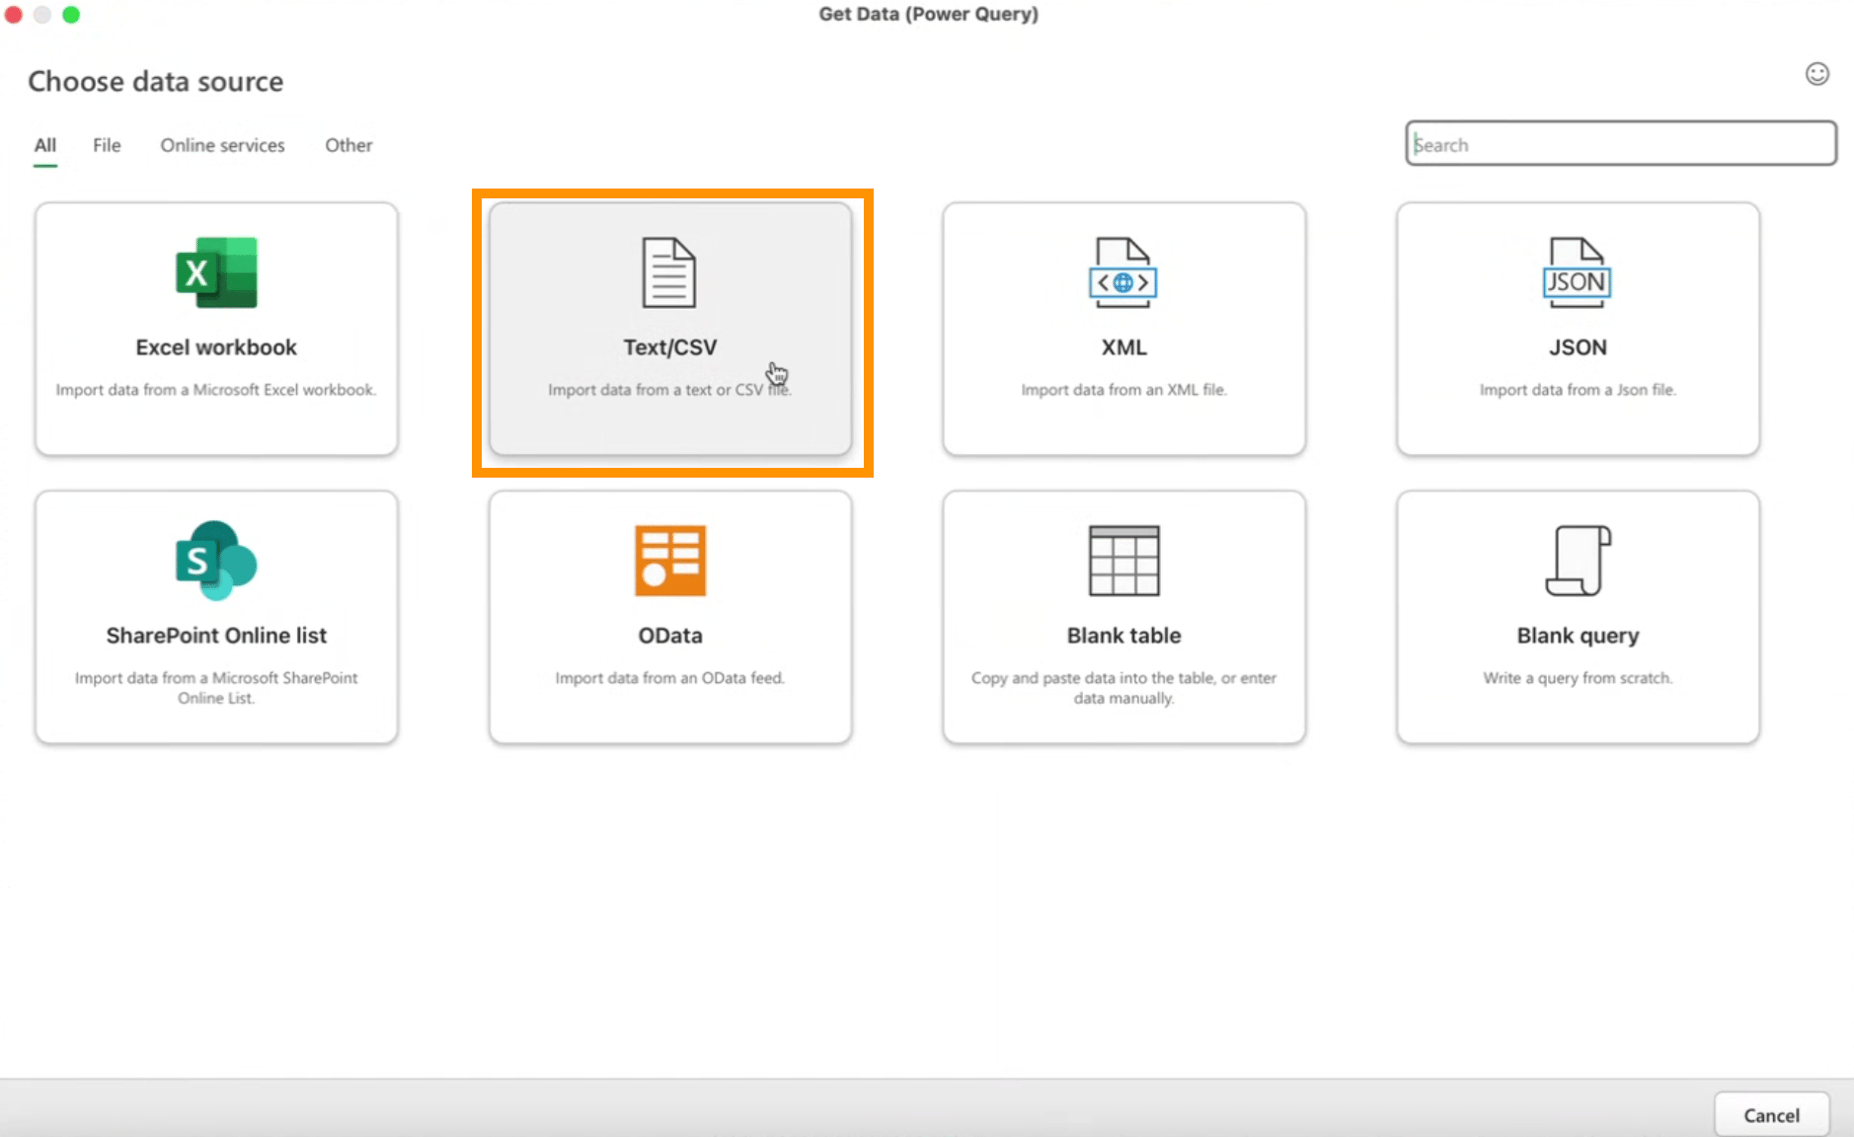The height and width of the screenshot is (1137, 1854).
Task: Switch to the Other tab
Action: pos(348,145)
